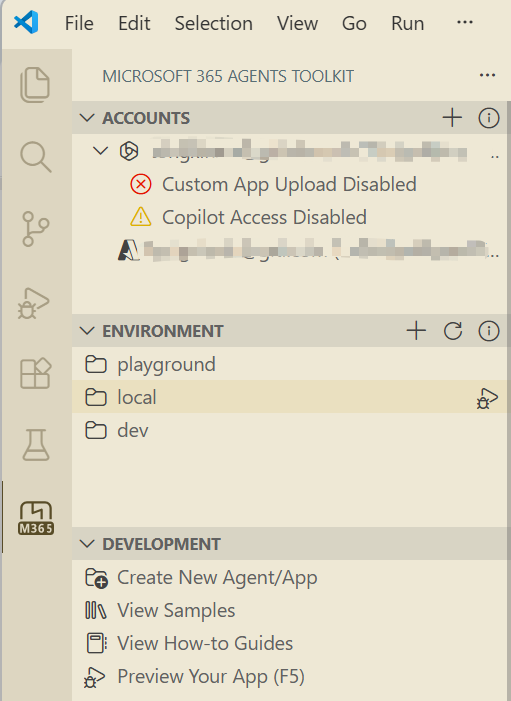Viewport: 511px width, 701px height.
Task: Select the playground environment
Action: click(x=290, y=364)
